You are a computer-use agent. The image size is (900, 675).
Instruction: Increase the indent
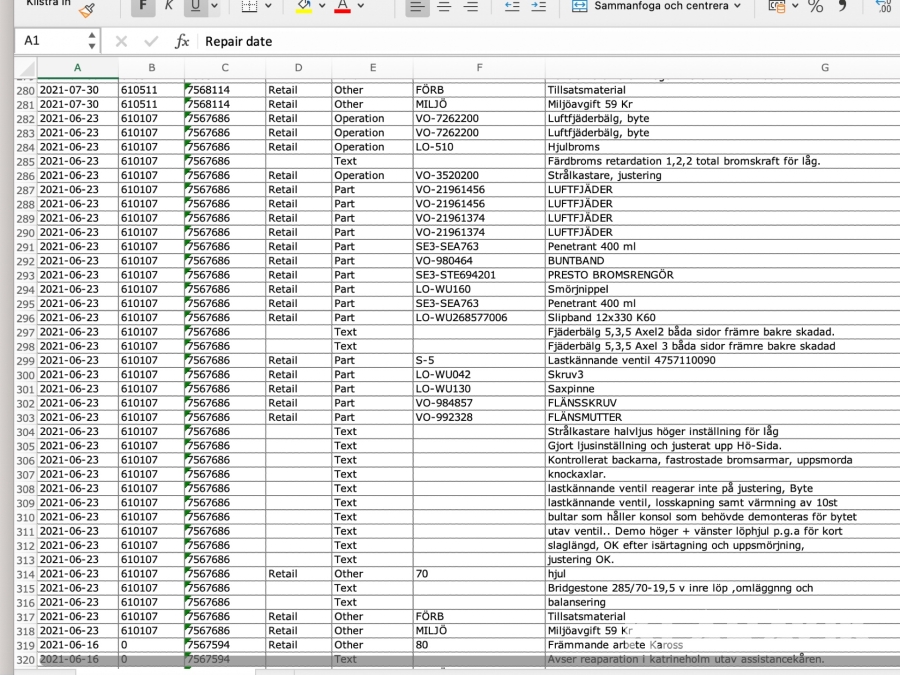point(538,7)
